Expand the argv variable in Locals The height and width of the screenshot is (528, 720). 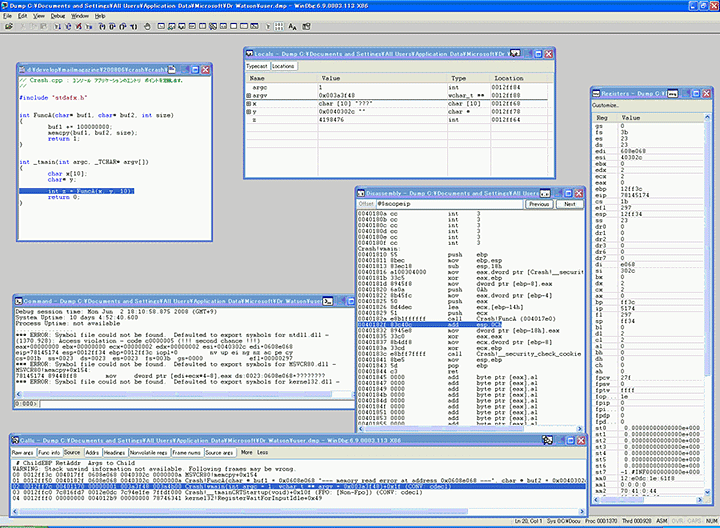[249, 95]
